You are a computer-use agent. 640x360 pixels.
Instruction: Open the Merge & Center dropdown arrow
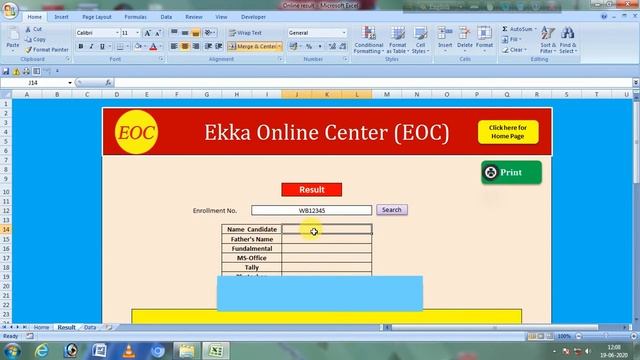(280, 47)
